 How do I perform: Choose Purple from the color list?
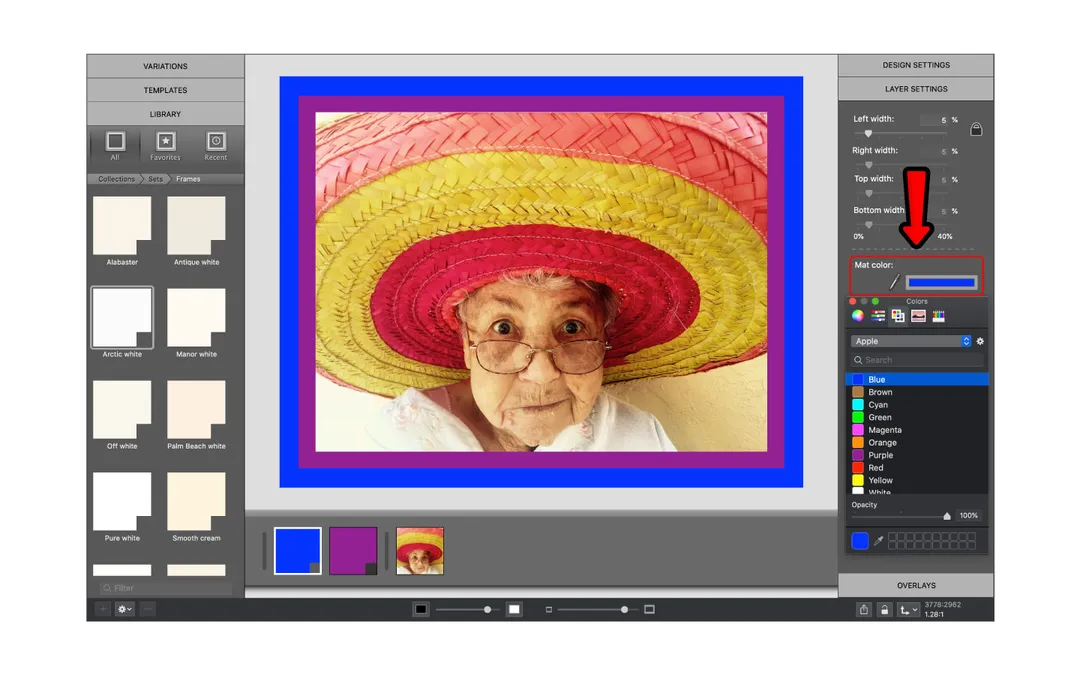(917, 455)
